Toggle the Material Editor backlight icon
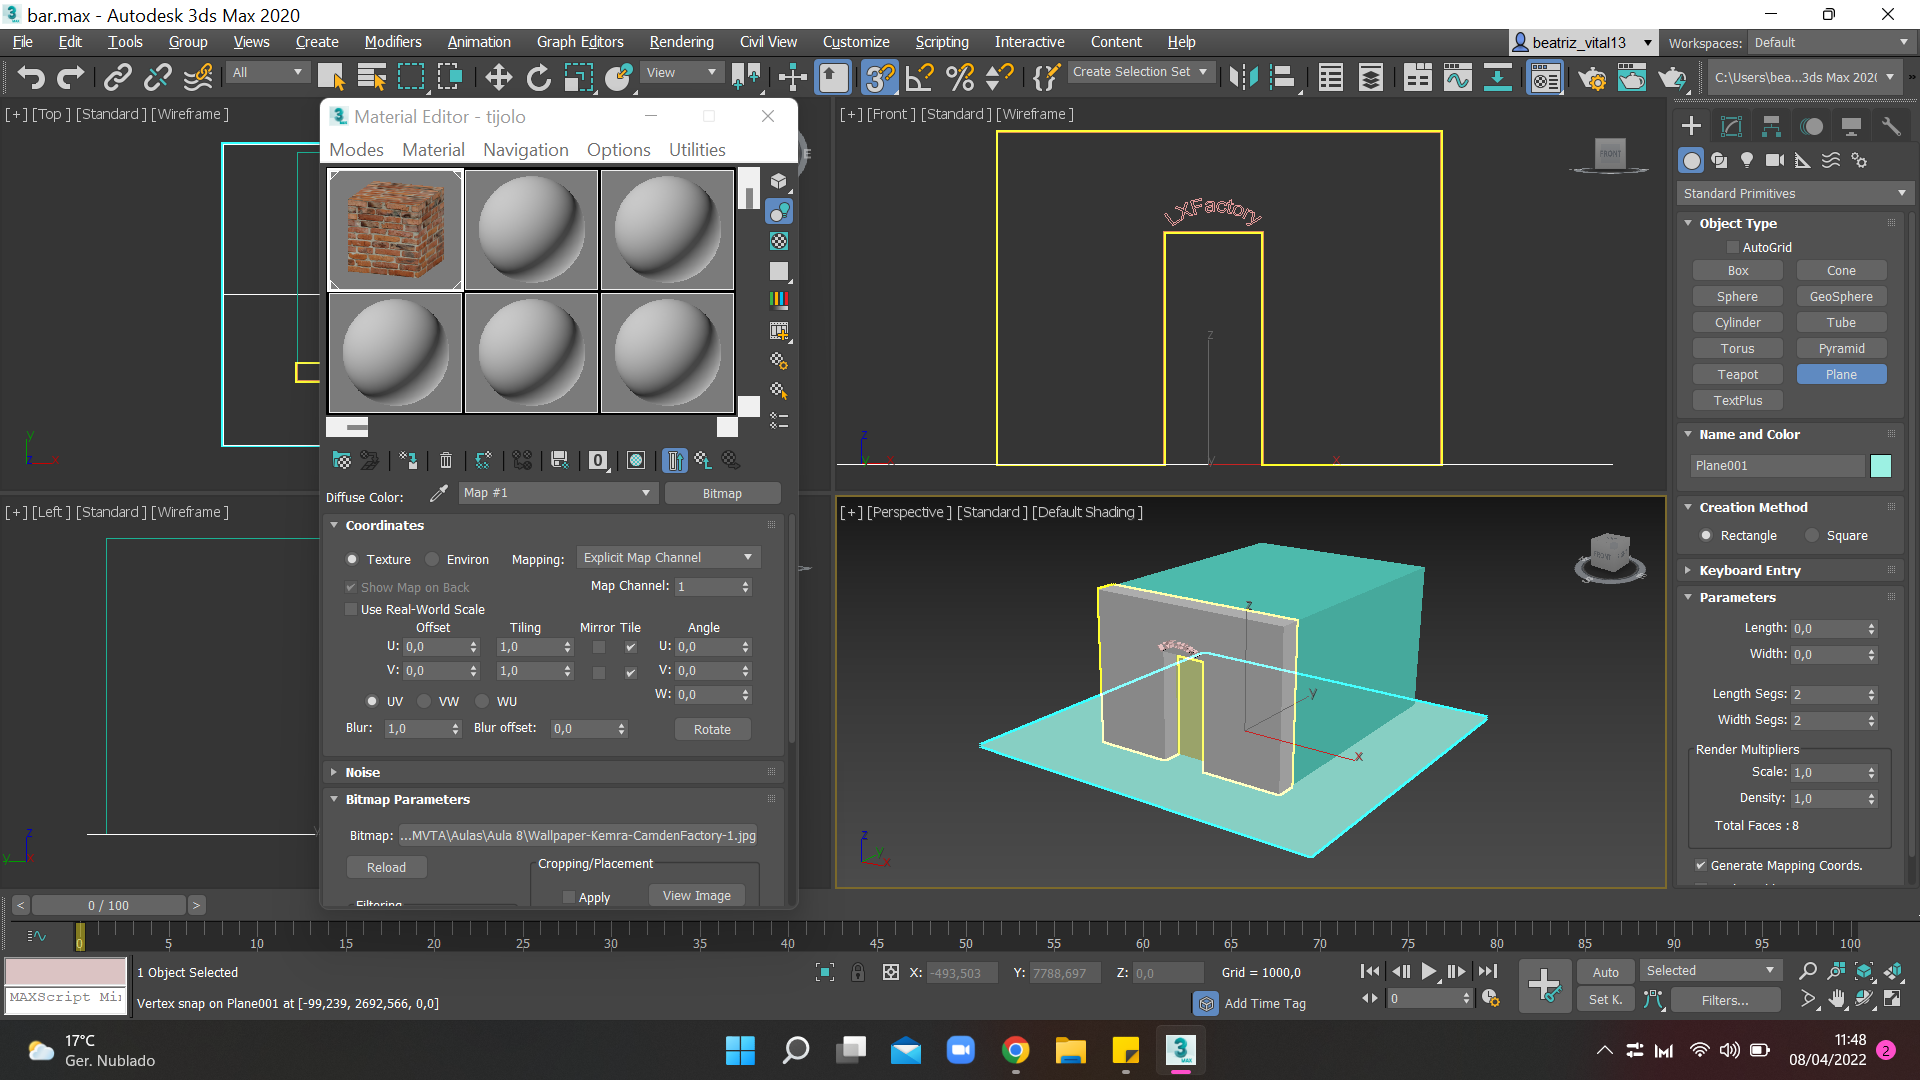Viewport: 1920px width, 1080px height. tap(779, 212)
